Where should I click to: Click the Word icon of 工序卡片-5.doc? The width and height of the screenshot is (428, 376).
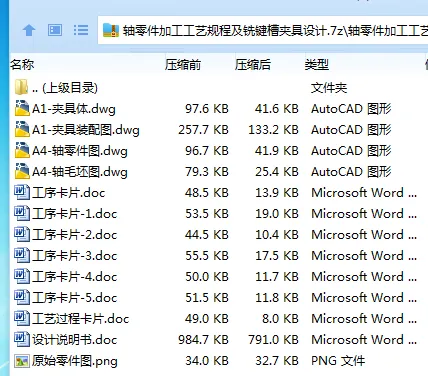(x=22, y=297)
